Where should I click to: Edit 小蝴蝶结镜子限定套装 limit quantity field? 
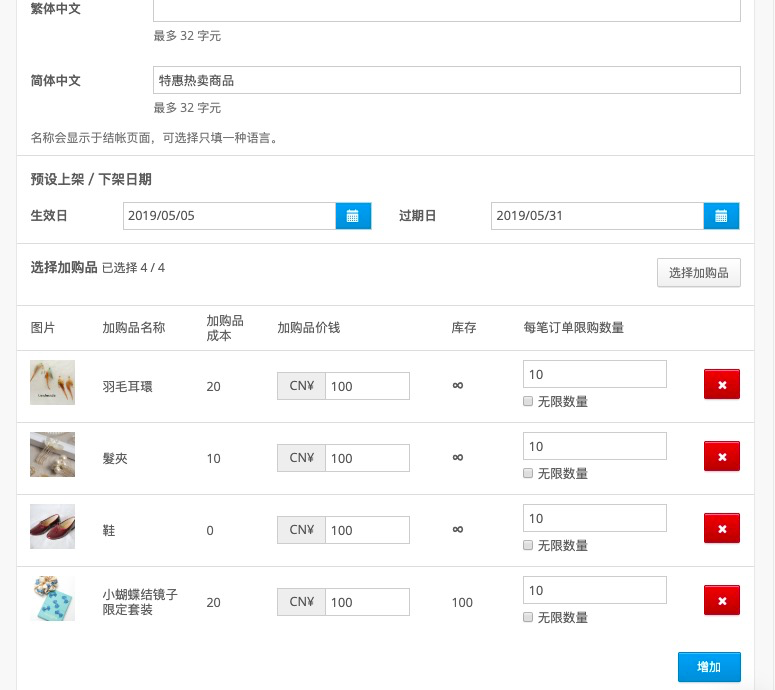(595, 590)
